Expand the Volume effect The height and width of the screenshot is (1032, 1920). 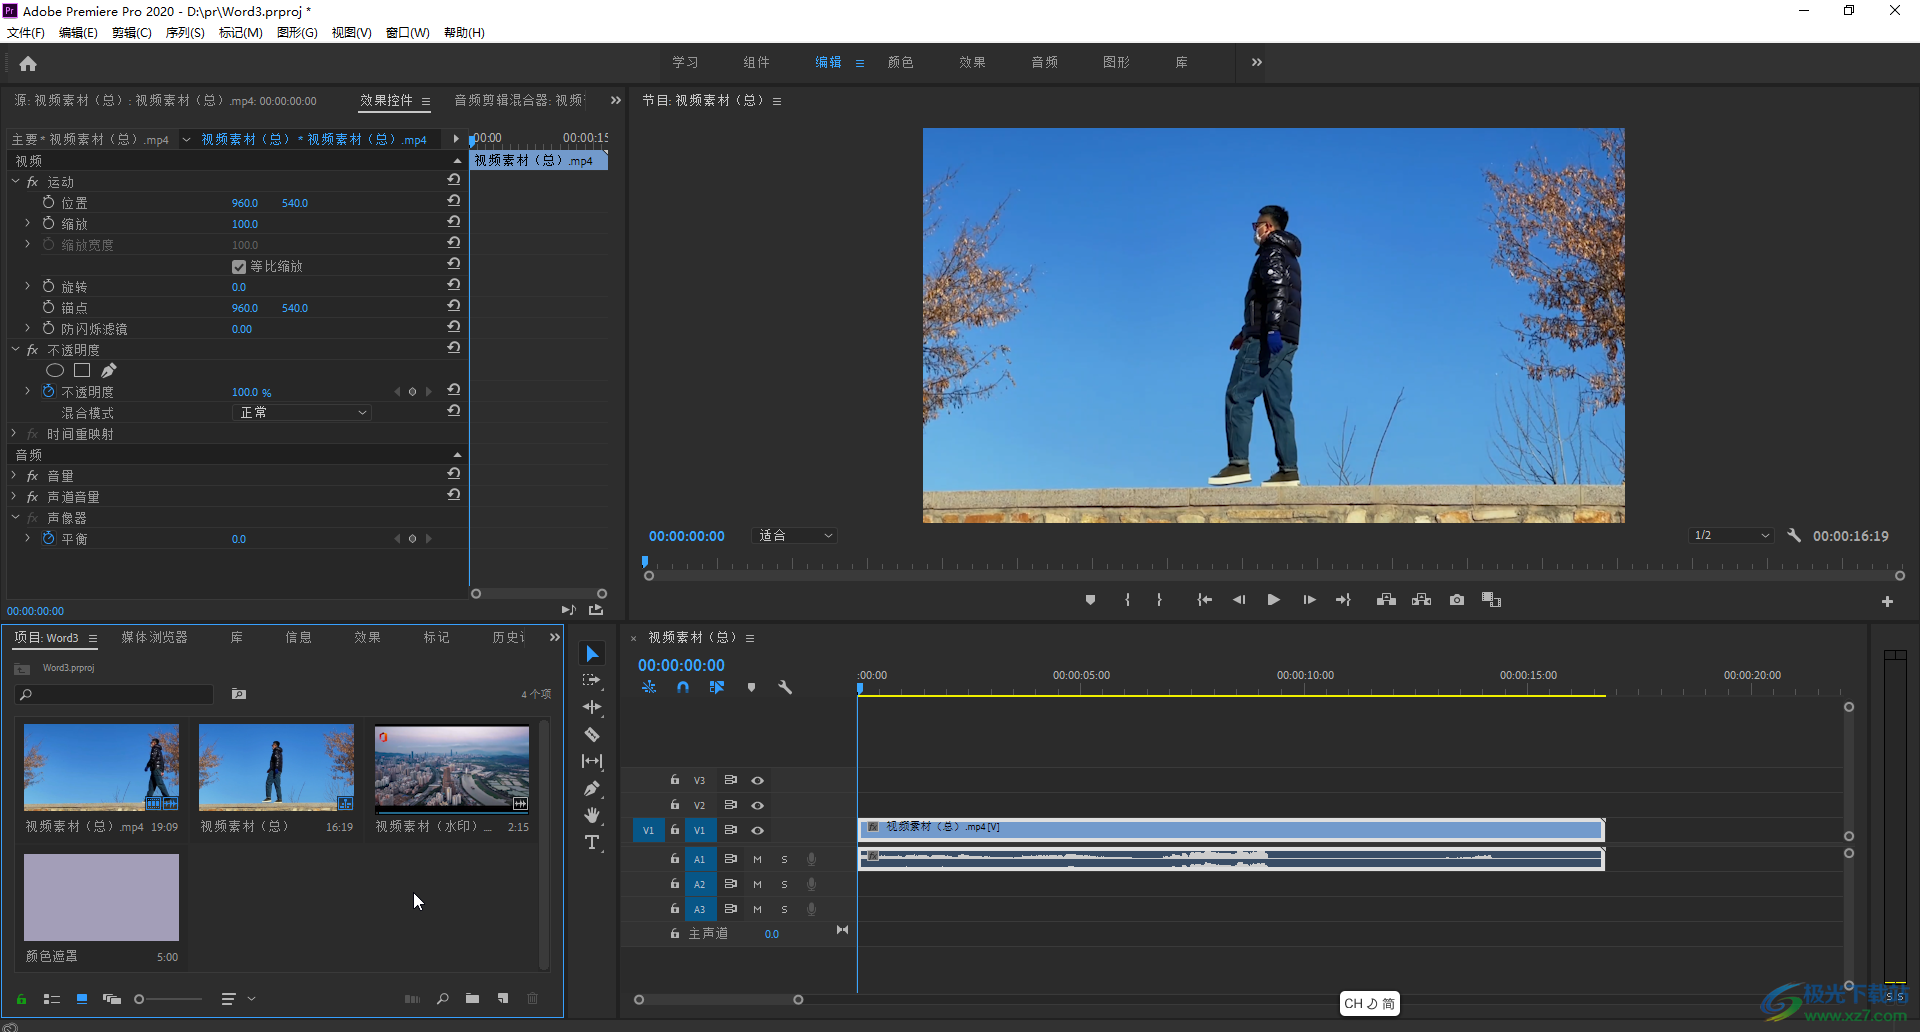14,475
